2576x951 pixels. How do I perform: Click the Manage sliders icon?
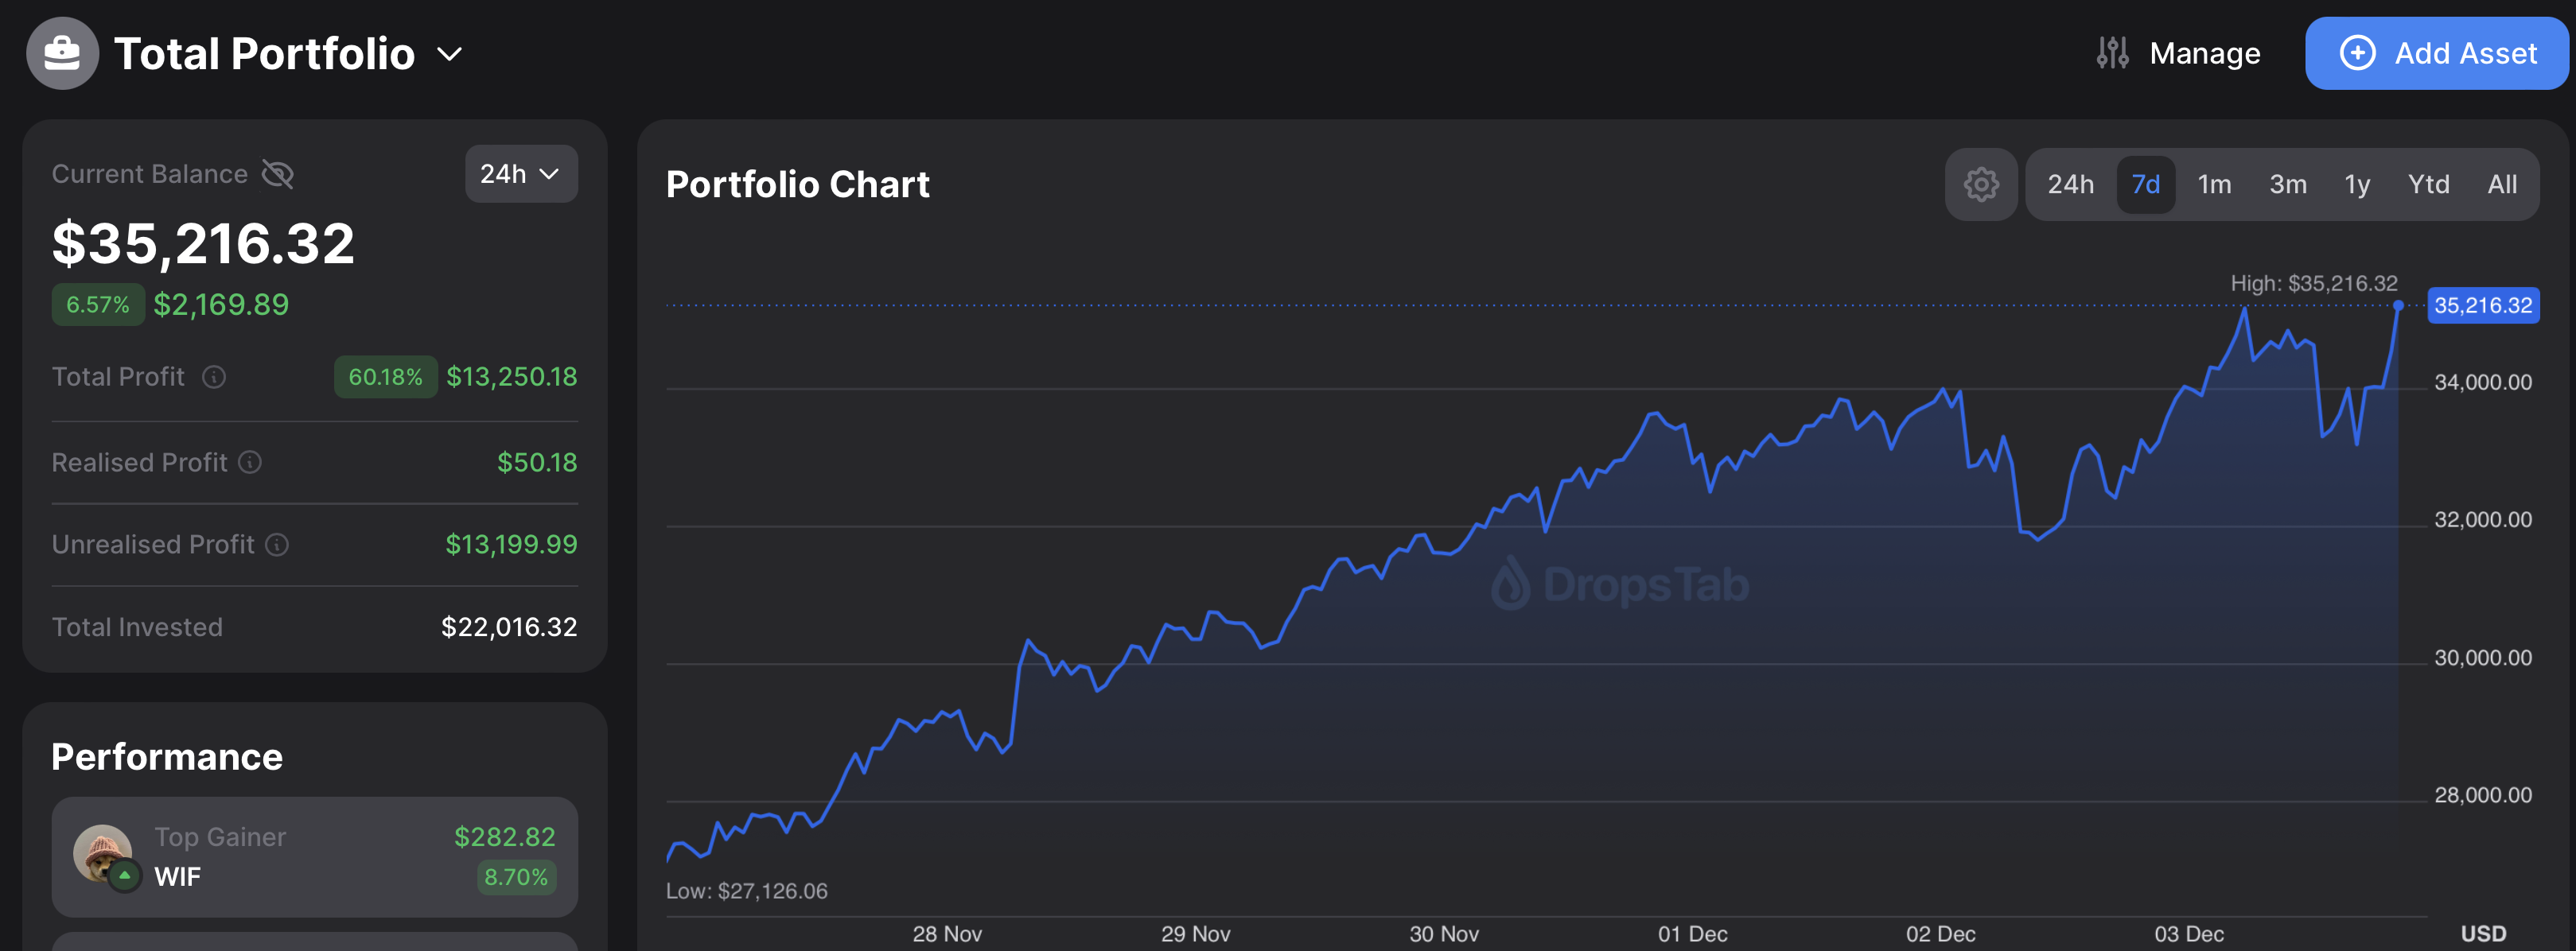[x=2112, y=53]
